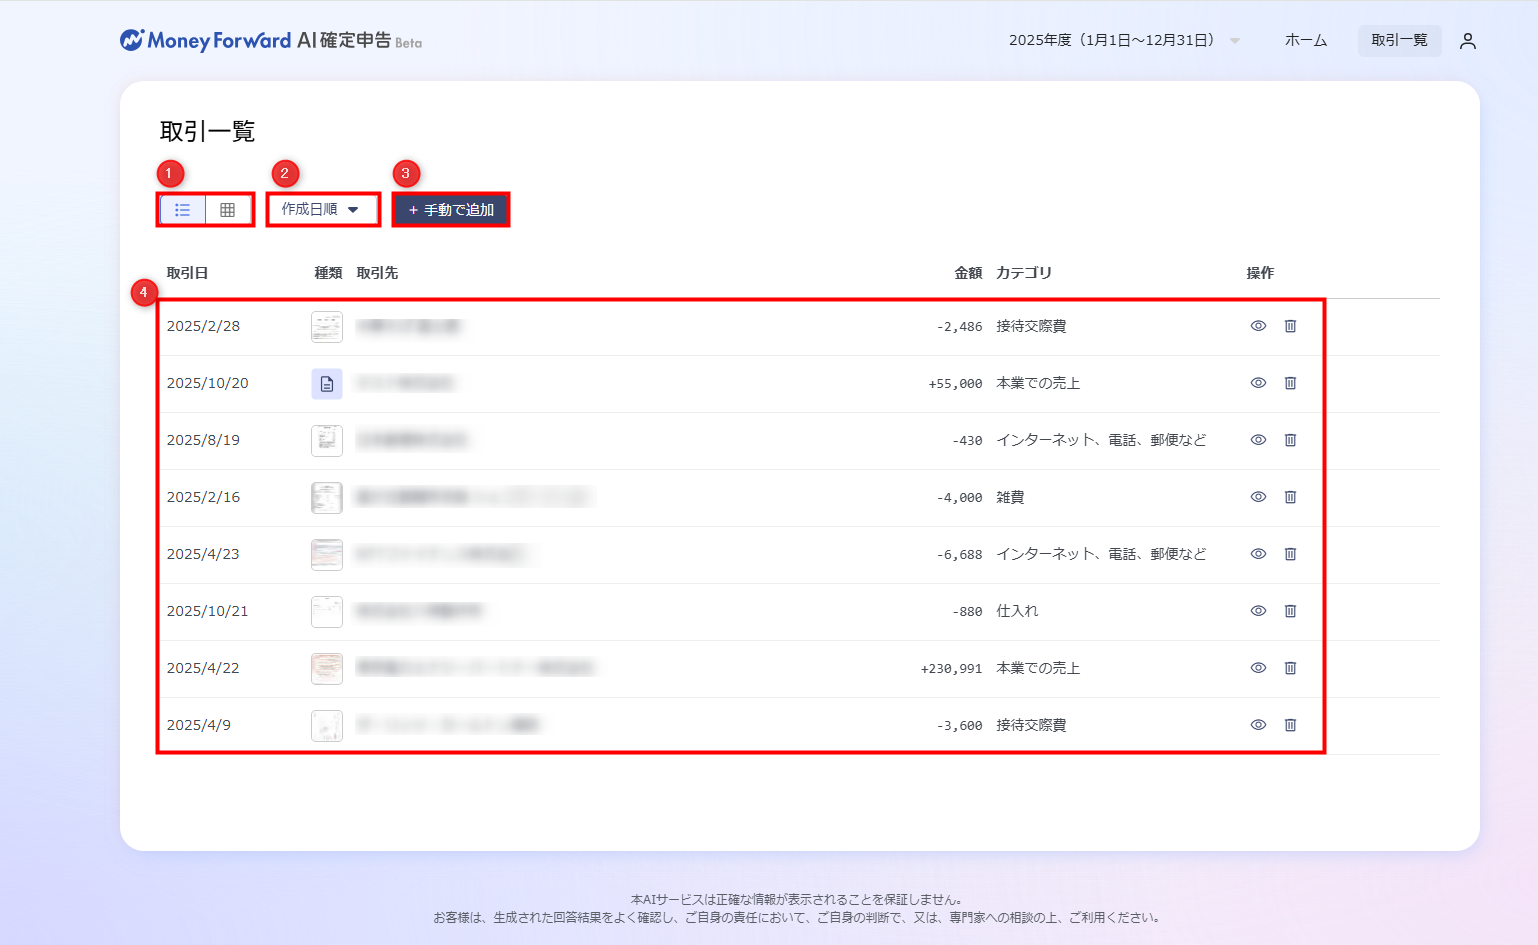Image resolution: width=1538 pixels, height=945 pixels.
Task: Open the 2025年度 fiscal year selector
Action: coord(1123,41)
